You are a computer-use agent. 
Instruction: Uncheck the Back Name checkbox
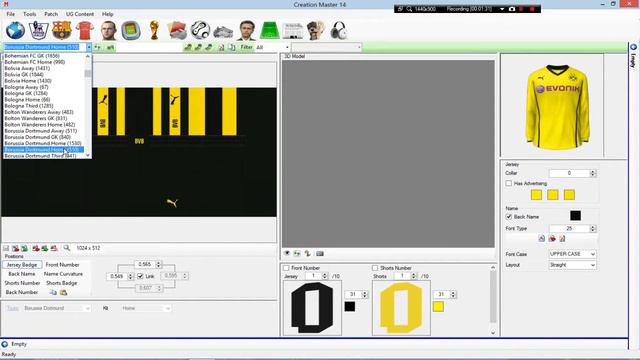509,217
